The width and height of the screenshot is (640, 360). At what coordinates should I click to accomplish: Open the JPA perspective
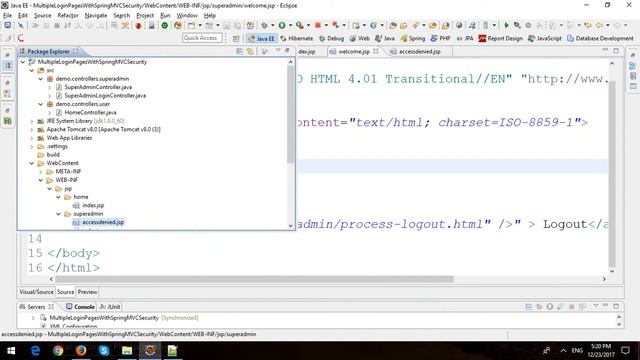click(465, 38)
